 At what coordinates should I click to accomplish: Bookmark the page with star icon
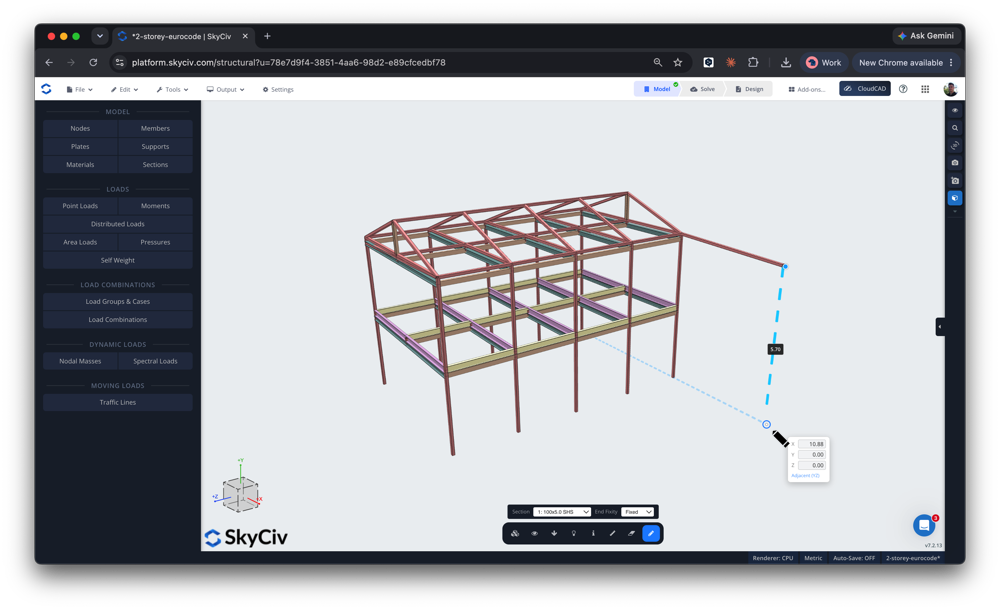pos(678,63)
